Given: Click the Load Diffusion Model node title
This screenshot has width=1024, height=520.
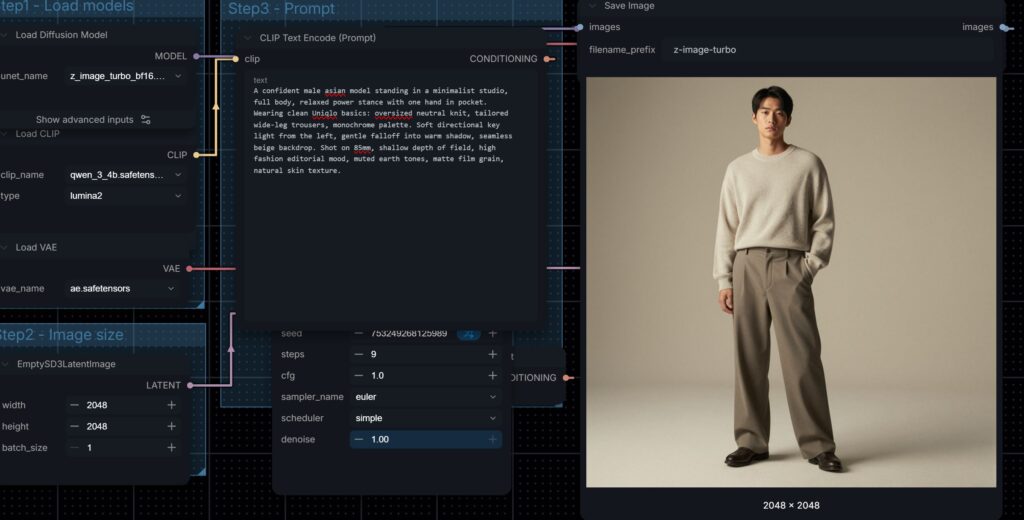Looking at the screenshot, I should (x=61, y=35).
